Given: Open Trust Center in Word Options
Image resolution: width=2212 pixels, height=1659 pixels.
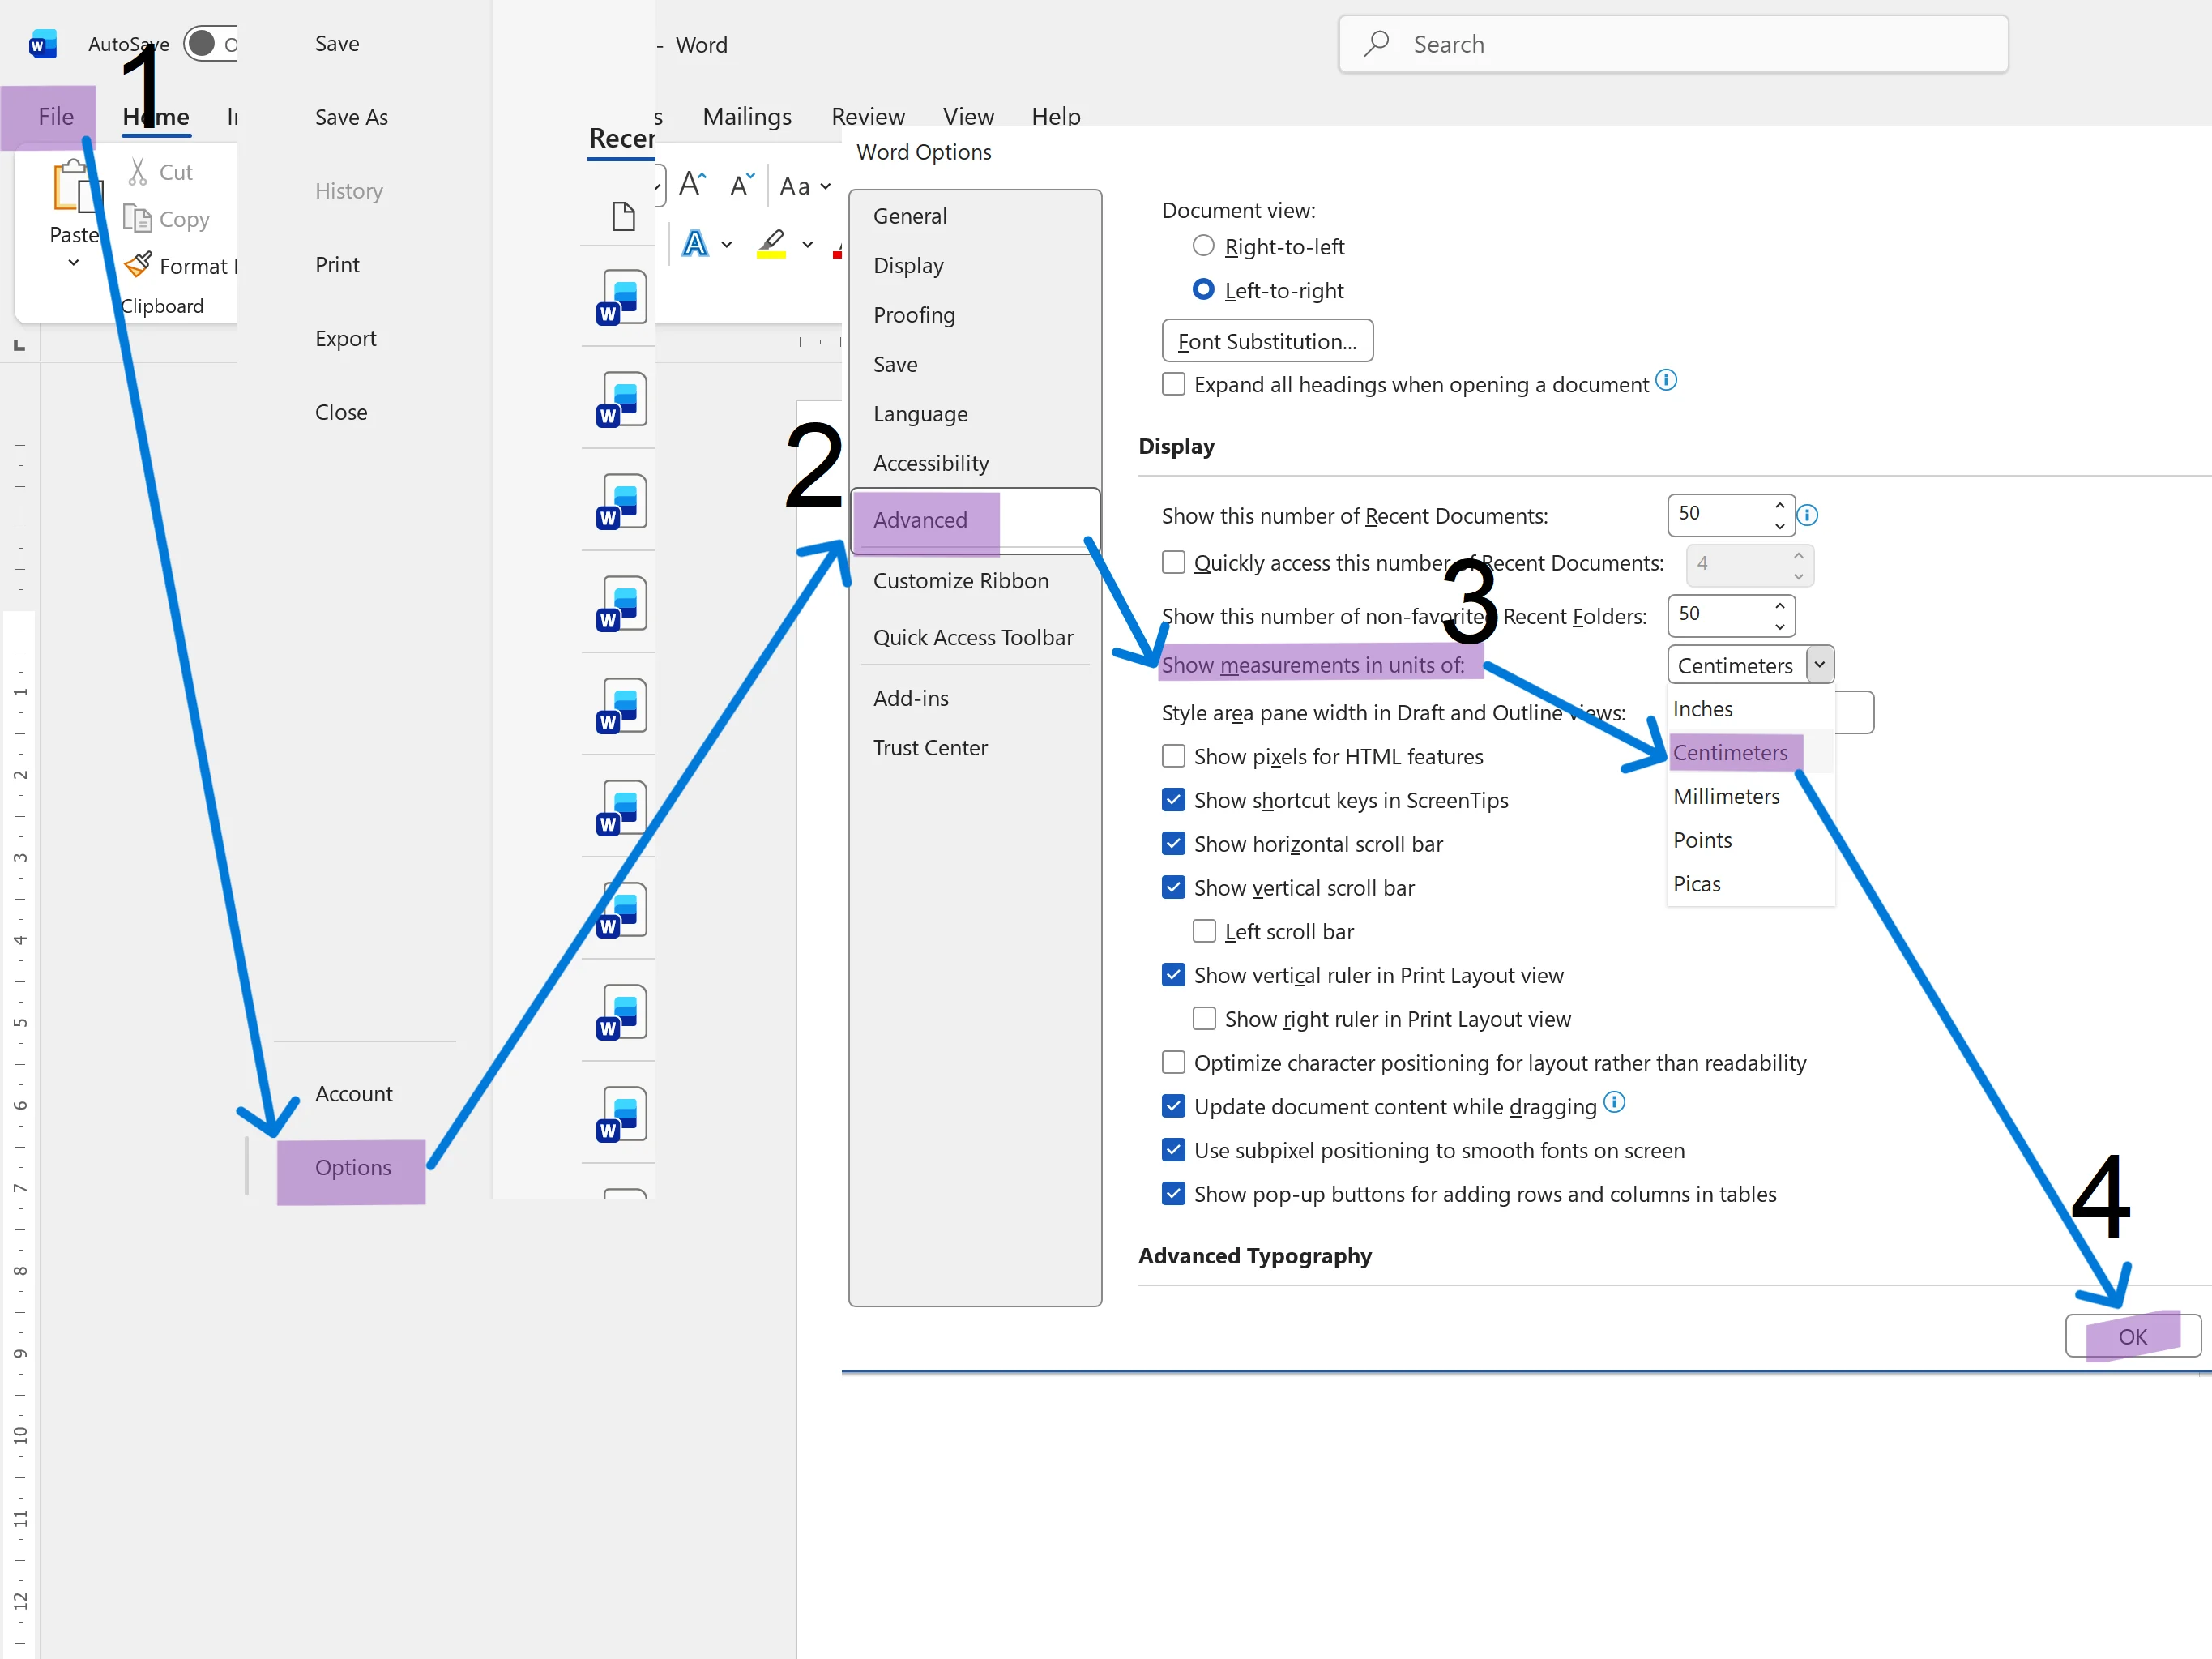Looking at the screenshot, I should (x=930, y=748).
